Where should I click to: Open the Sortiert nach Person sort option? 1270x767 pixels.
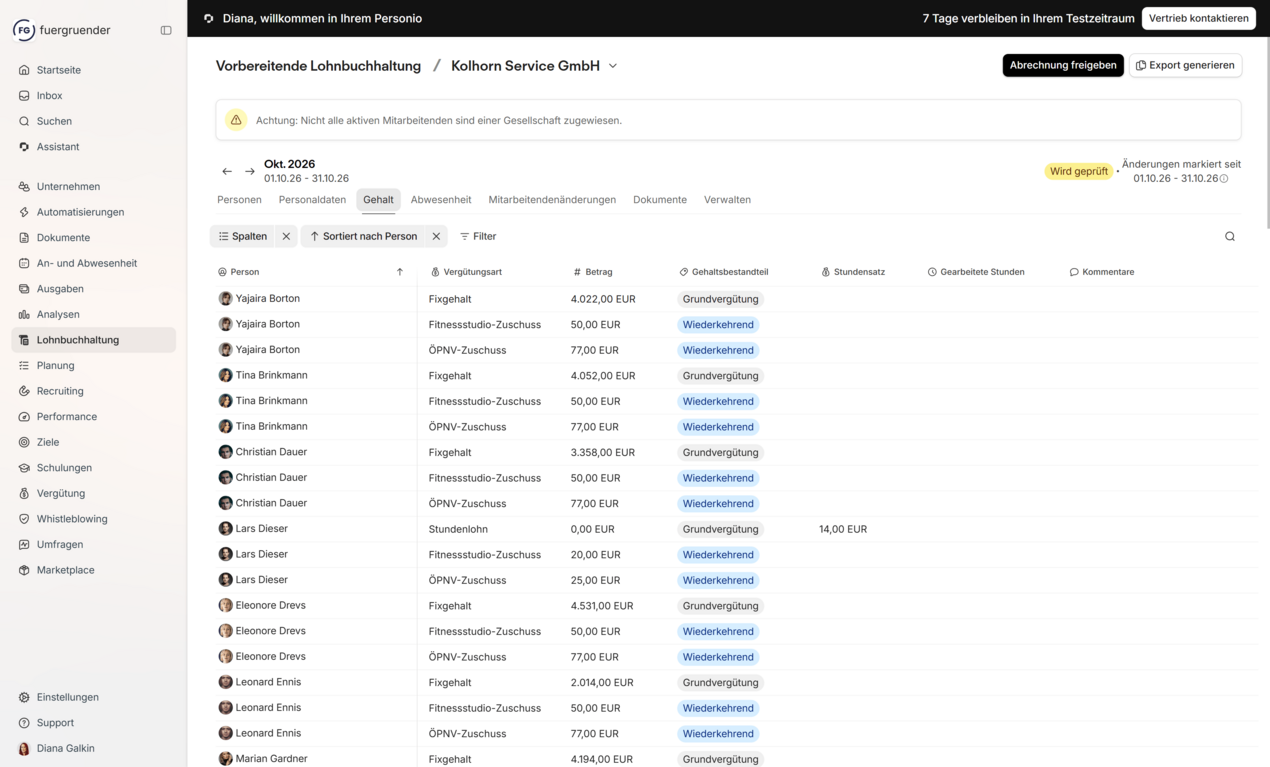(x=363, y=236)
